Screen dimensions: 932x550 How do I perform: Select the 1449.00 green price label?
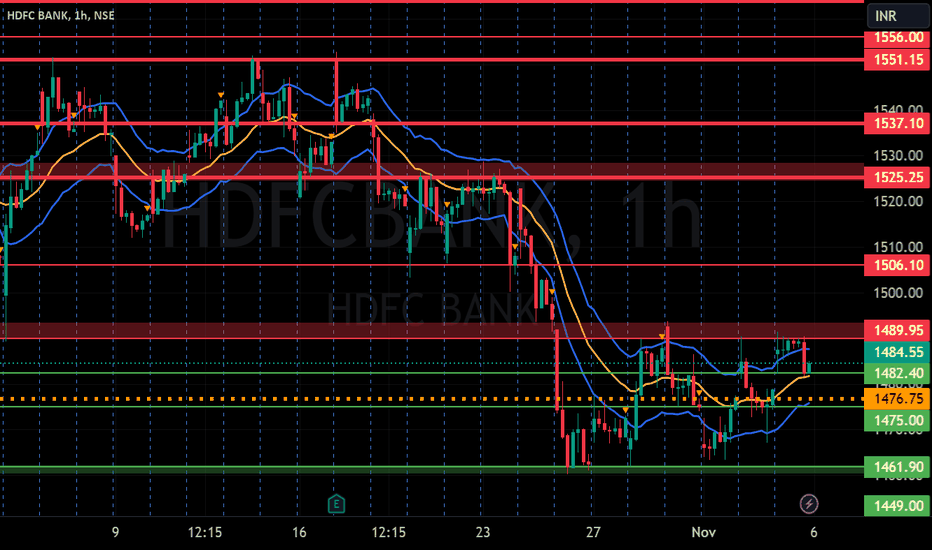[x=898, y=505]
